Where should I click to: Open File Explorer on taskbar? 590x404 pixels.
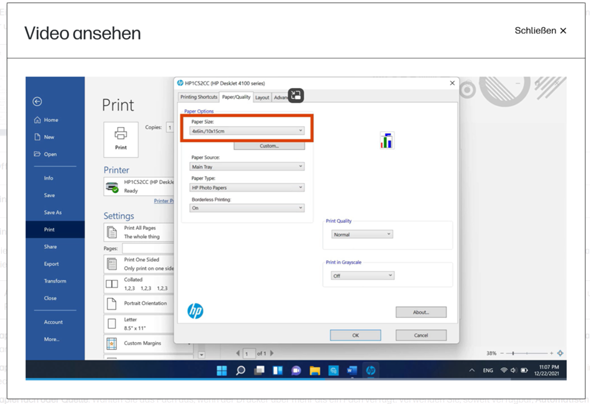tap(315, 371)
